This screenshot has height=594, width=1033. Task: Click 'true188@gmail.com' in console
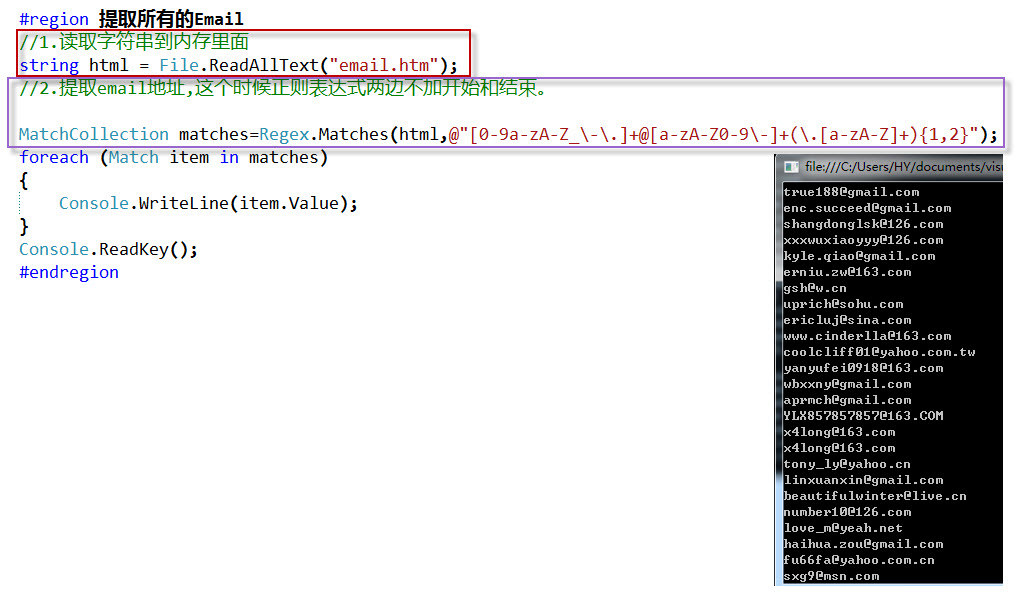click(851, 192)
